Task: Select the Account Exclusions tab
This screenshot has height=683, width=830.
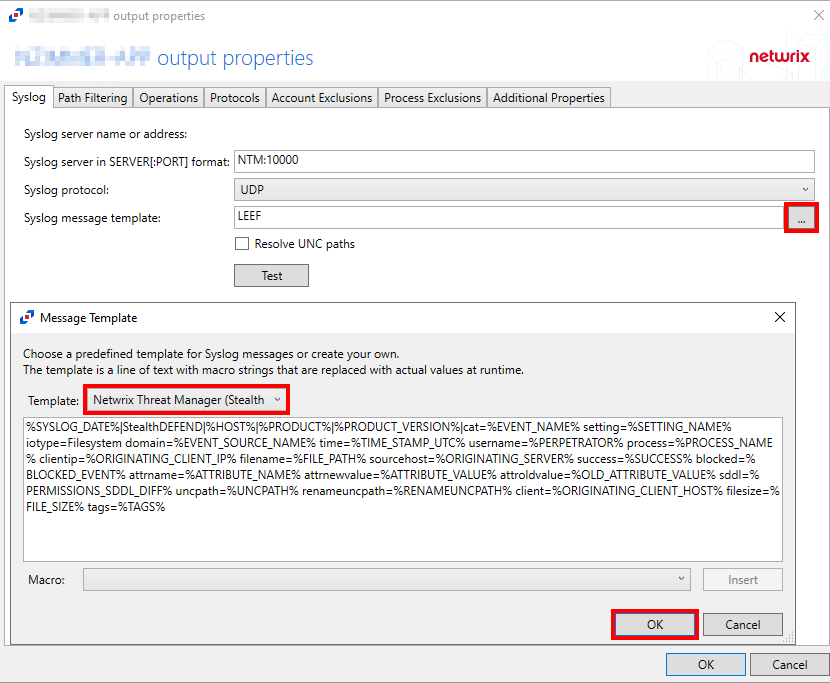Action: [x=321, y=98]
